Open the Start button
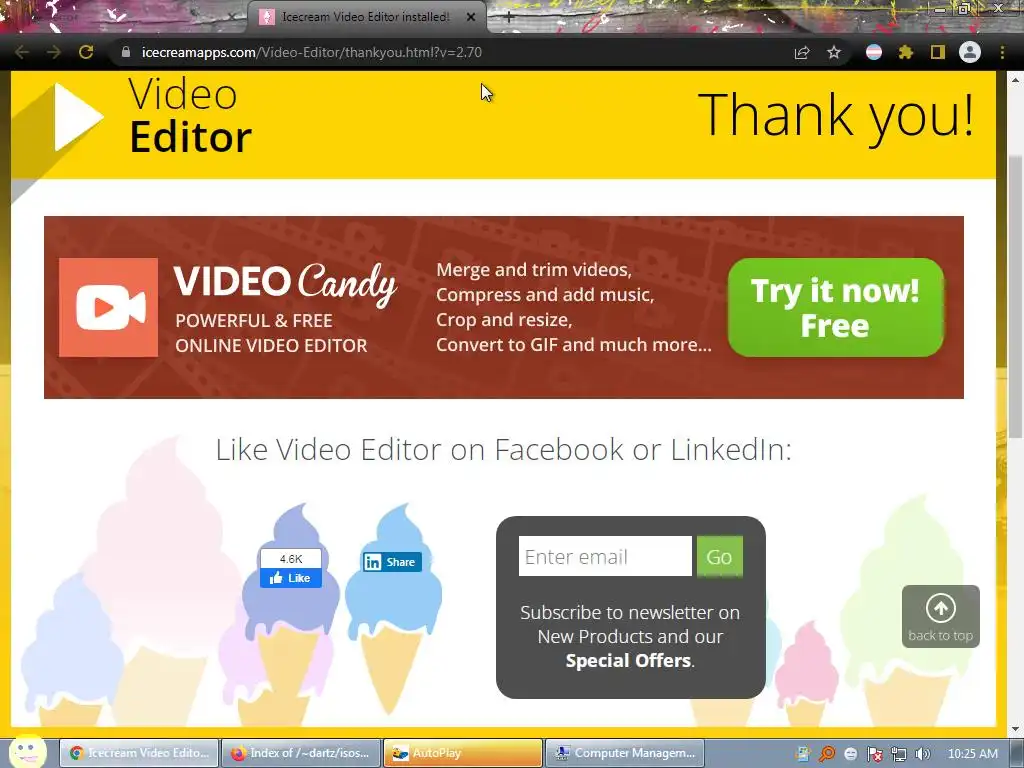Image resolution: width=1024 pixels, height=768 pixels. click(x=27, y=752)
